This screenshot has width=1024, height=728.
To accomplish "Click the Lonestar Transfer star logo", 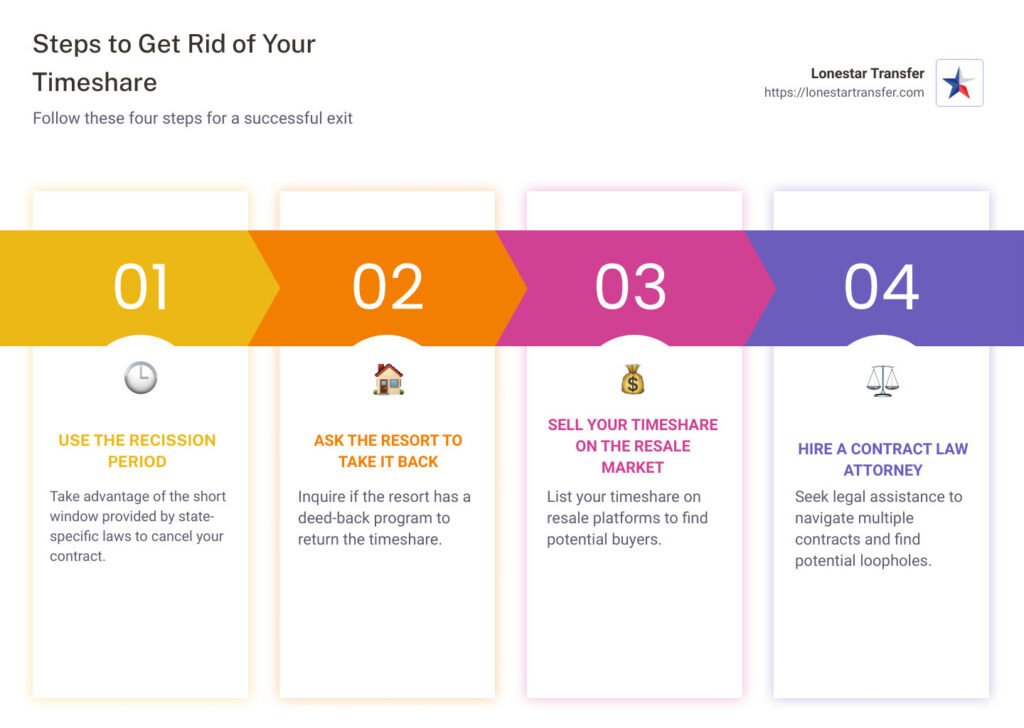I will (959, 83).
